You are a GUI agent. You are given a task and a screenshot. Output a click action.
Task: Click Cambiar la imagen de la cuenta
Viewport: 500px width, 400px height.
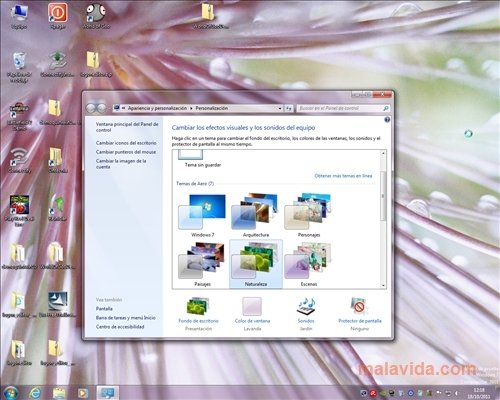121,164
